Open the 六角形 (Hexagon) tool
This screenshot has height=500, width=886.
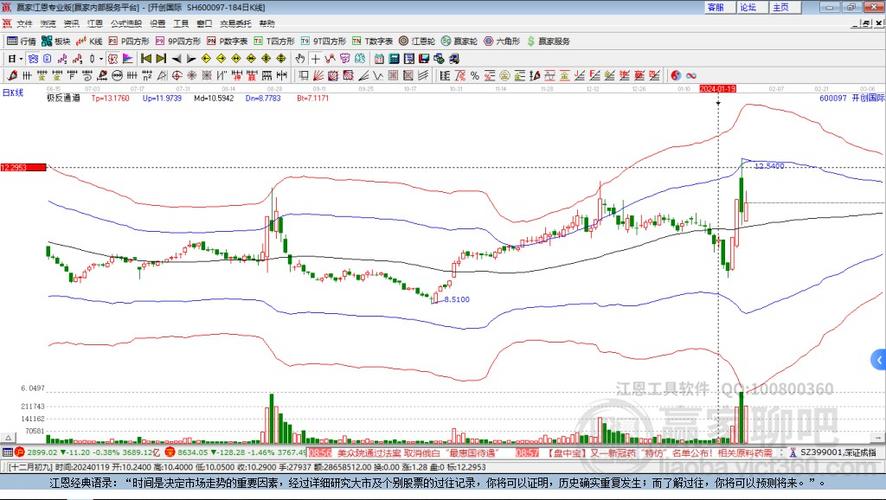point(500,41)
